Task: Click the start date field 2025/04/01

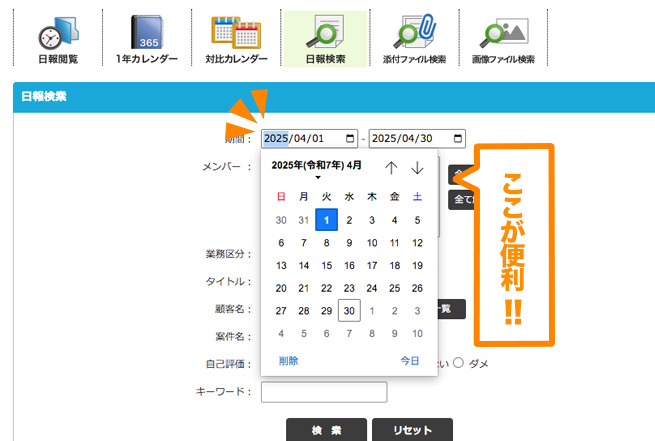Action: tap(310, 138)
